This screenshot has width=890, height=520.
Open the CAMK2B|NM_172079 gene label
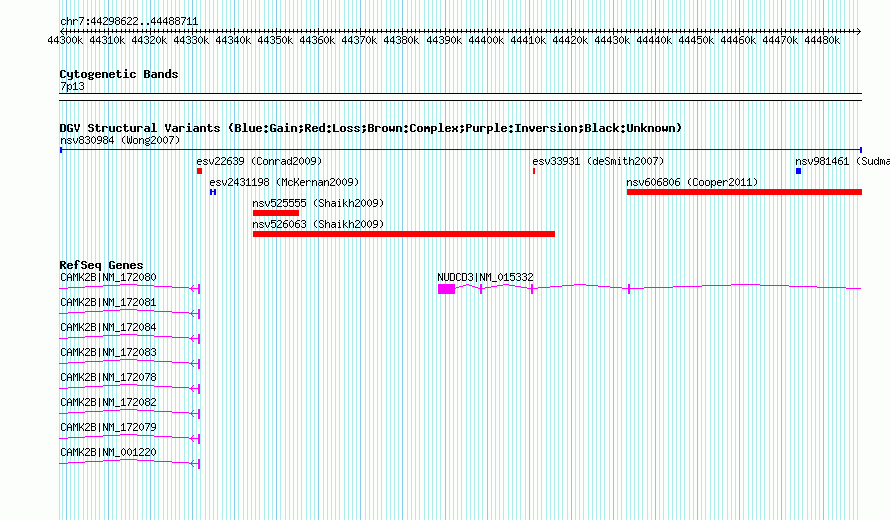(108, 427)
